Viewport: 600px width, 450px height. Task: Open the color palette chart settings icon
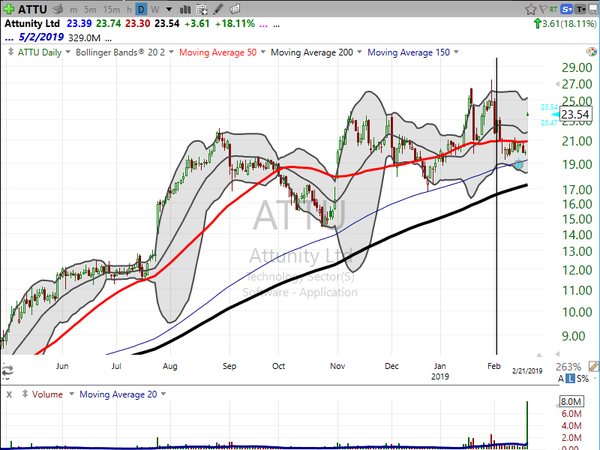pos(591,52)
